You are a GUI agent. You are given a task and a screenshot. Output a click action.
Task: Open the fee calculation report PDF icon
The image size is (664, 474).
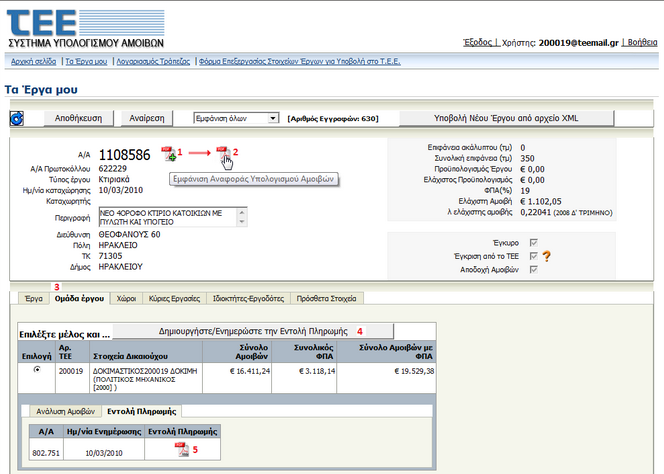click(223, 153)
